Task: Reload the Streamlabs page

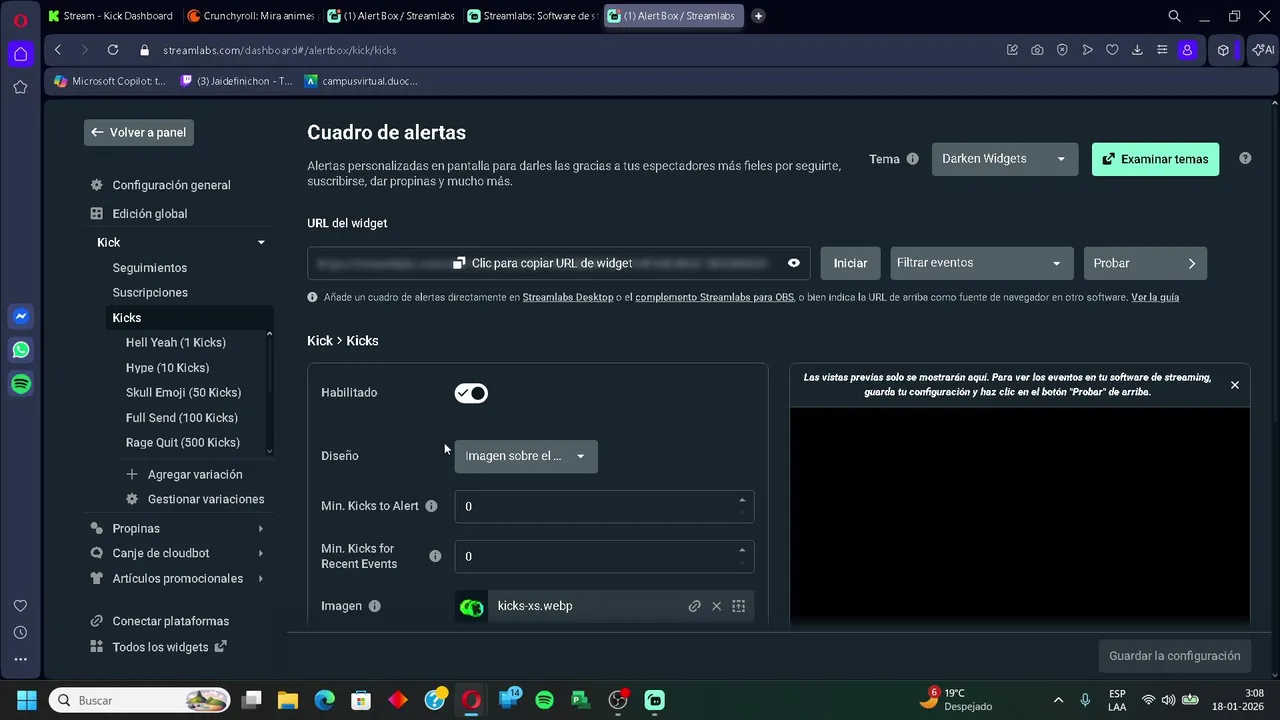Action: coord(113,50)
